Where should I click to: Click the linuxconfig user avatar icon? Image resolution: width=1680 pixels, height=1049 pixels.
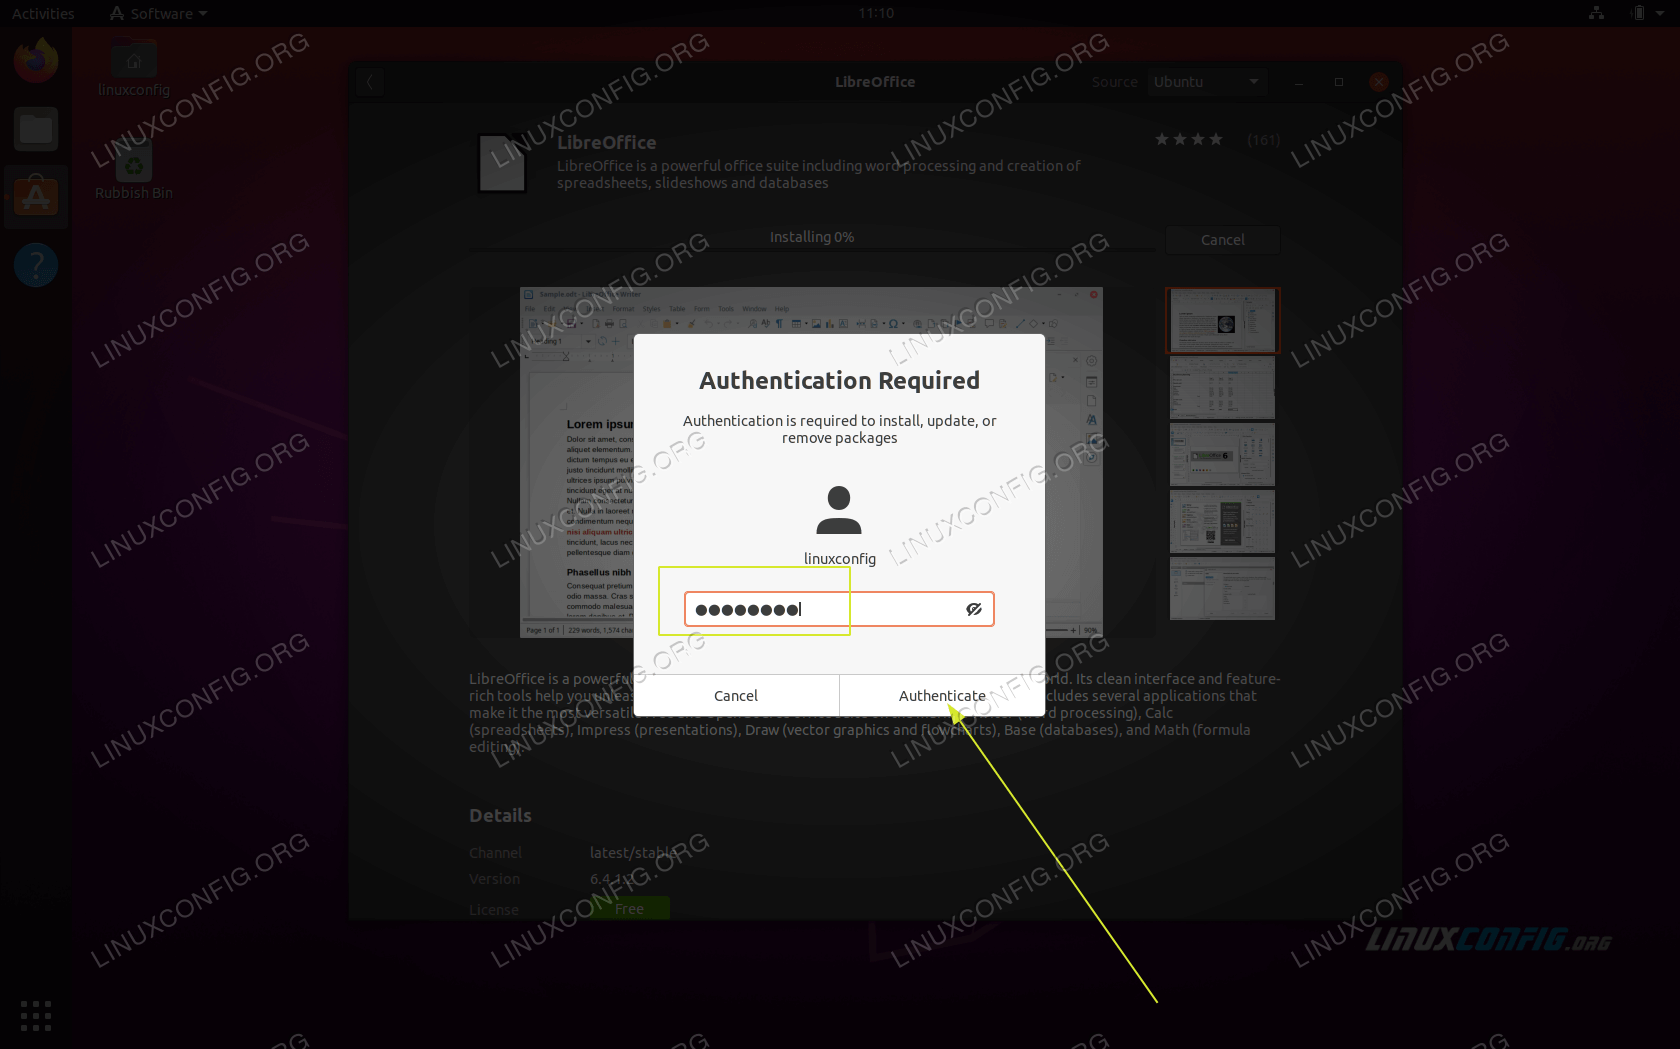[x=839, y=510]
